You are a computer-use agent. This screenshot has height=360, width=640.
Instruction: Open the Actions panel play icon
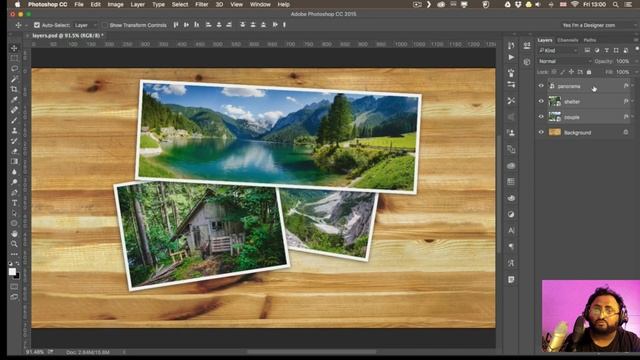(x=511, y=58)
